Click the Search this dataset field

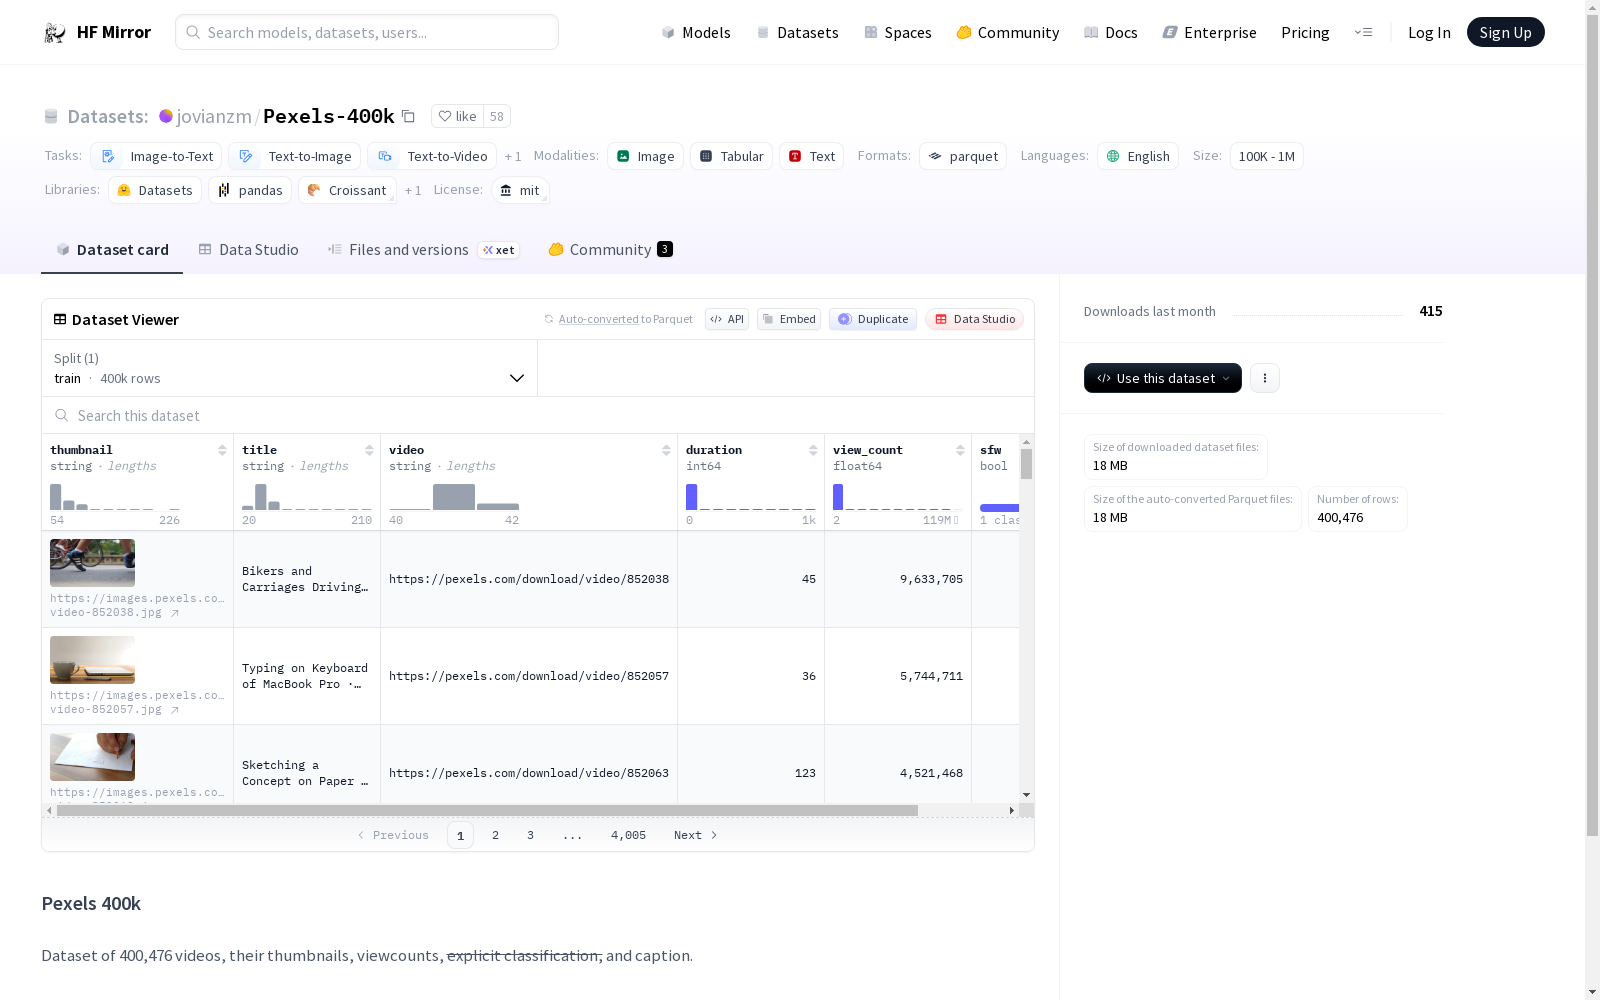[538, 415]
